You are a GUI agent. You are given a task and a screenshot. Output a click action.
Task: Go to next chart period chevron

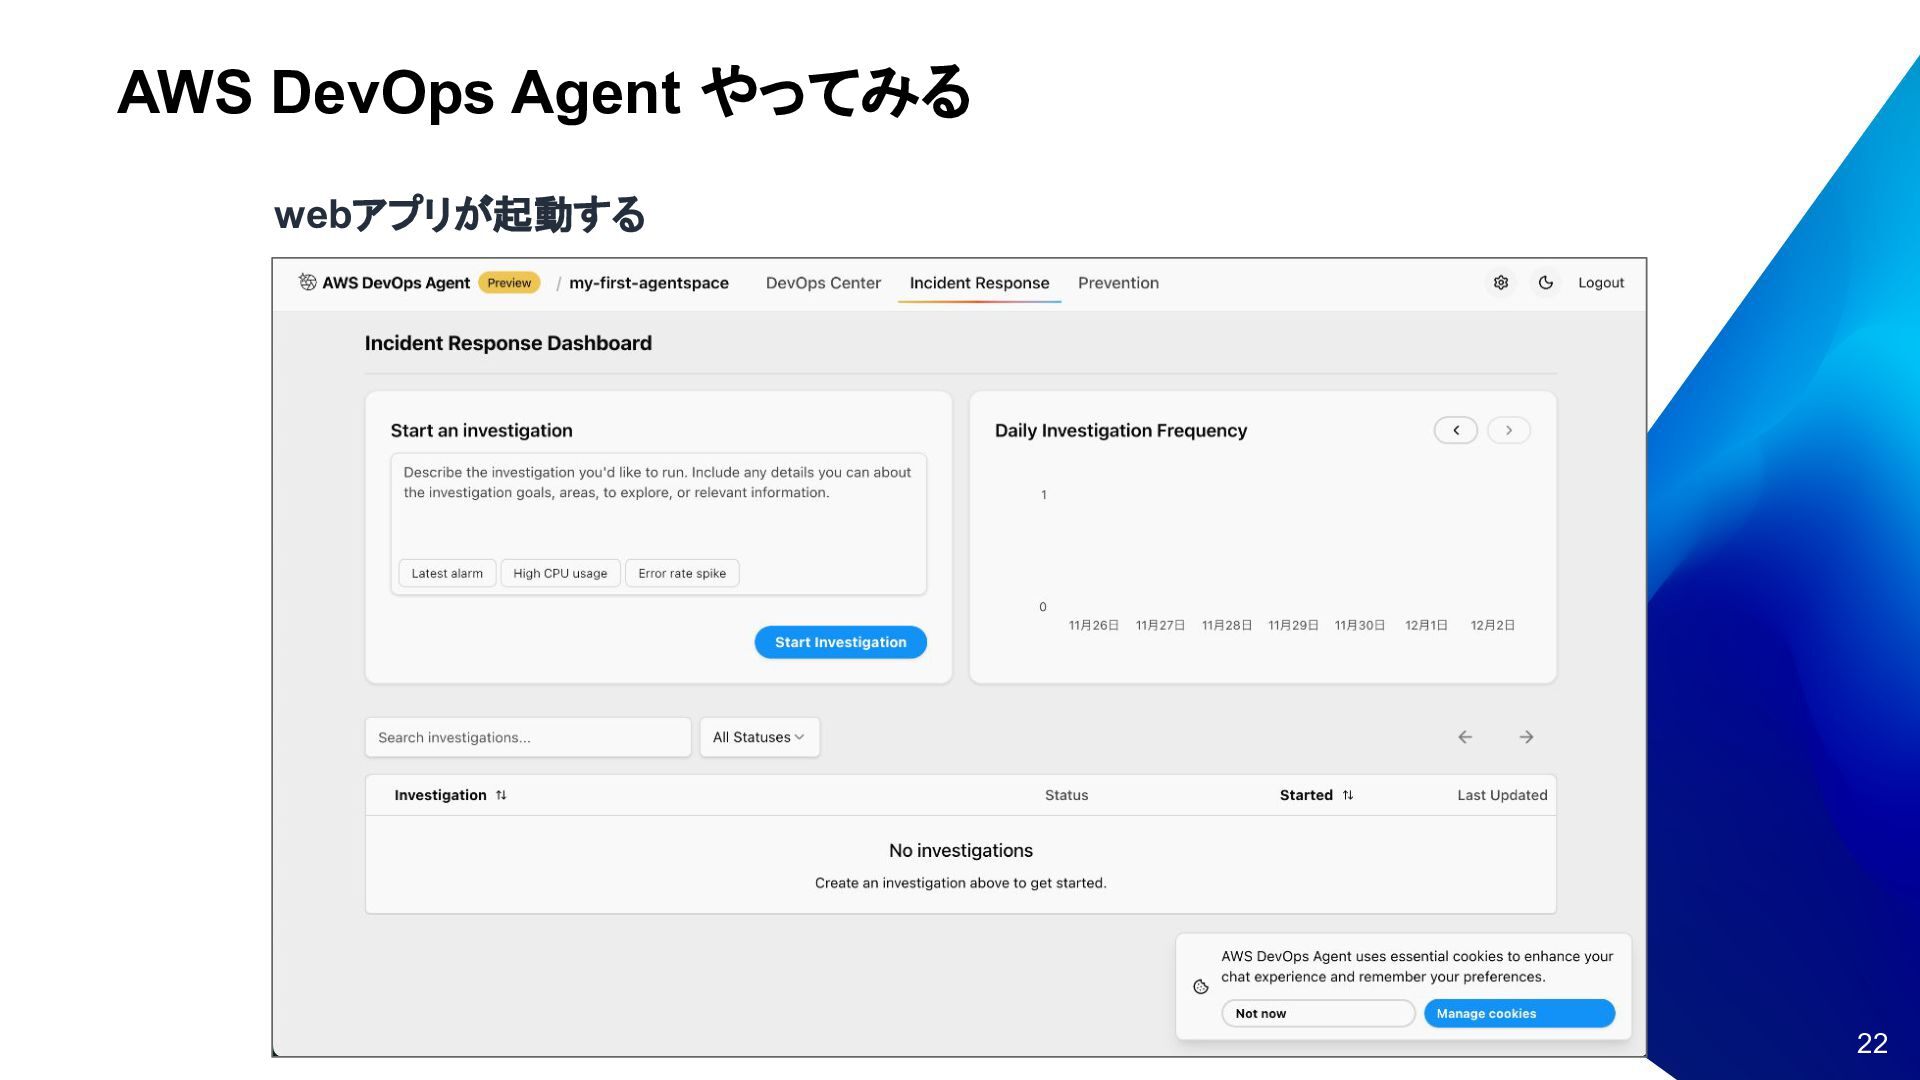(x=1509, y=430)
